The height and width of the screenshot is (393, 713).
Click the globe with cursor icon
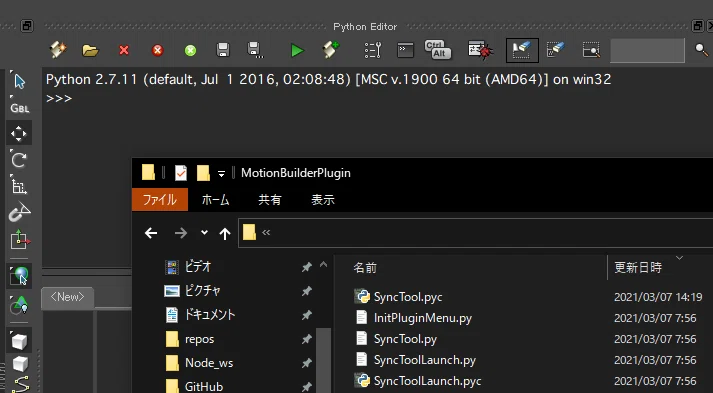coord(19,276)
